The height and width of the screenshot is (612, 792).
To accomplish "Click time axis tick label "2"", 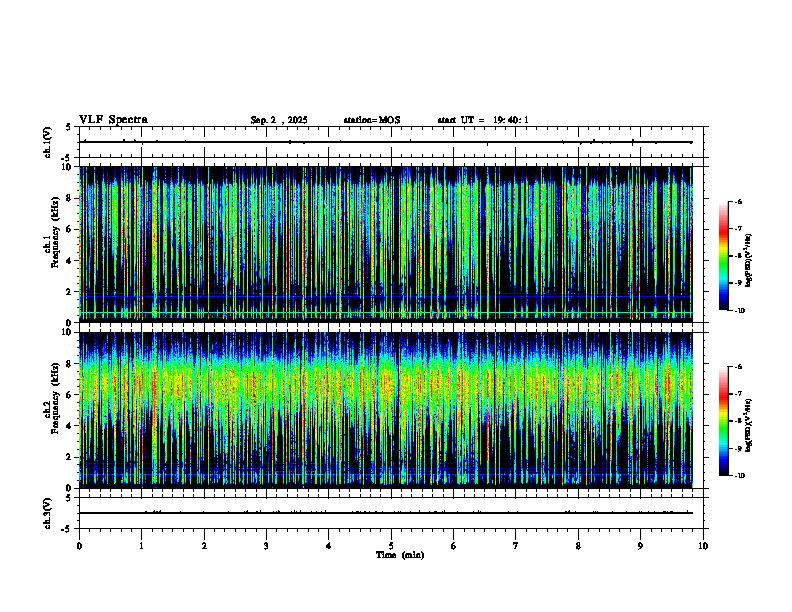I will coord(204,546).
